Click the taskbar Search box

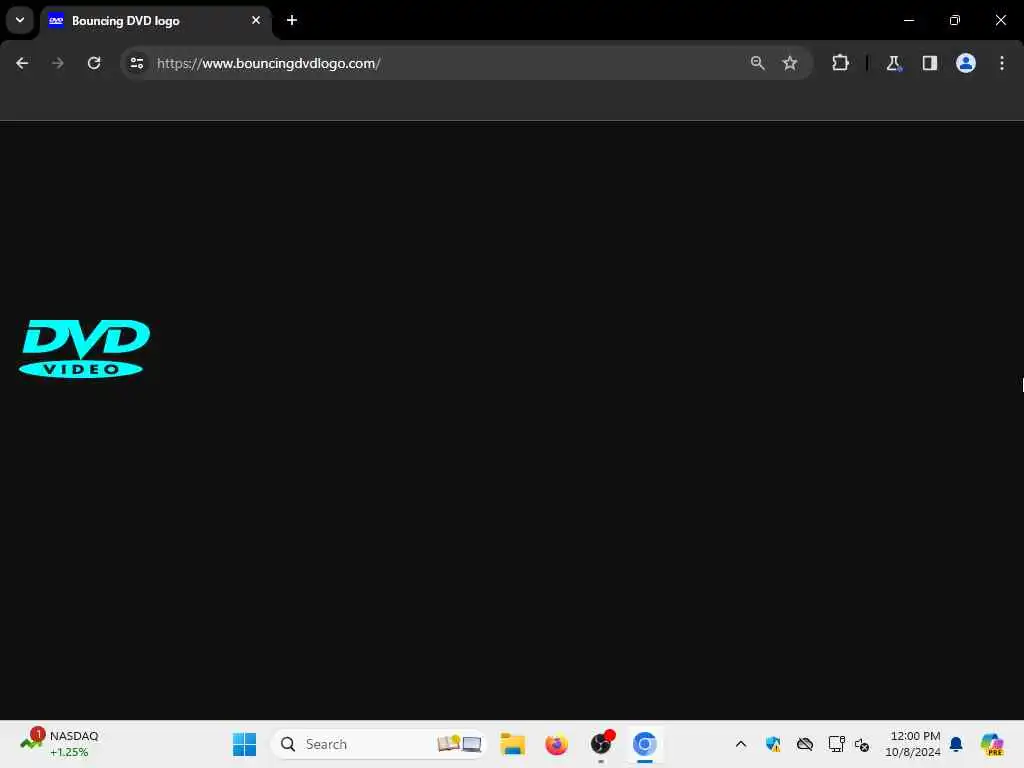click(x=379, y=744)
